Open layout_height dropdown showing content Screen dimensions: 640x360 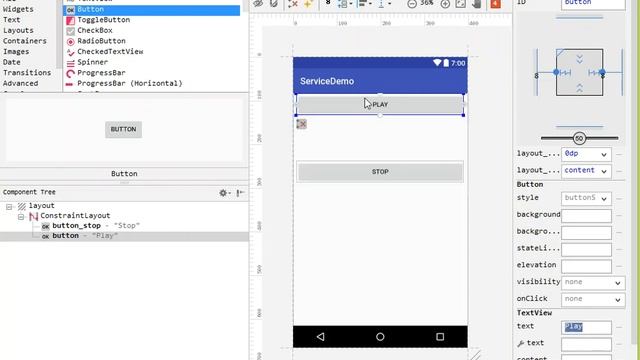click(x=586, y=171)
